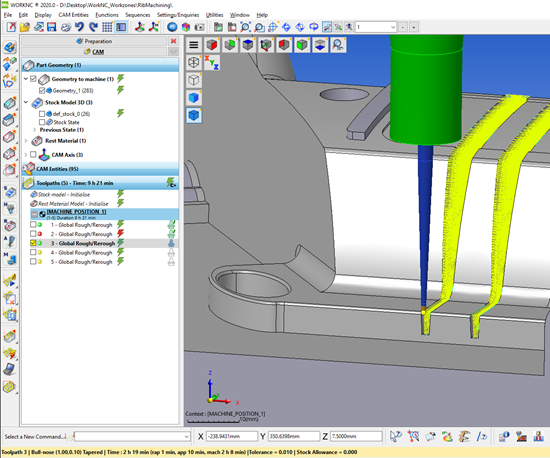Click the shaded sphere rendering icon
Screen dimensions: 550x458
click(172, 27)
